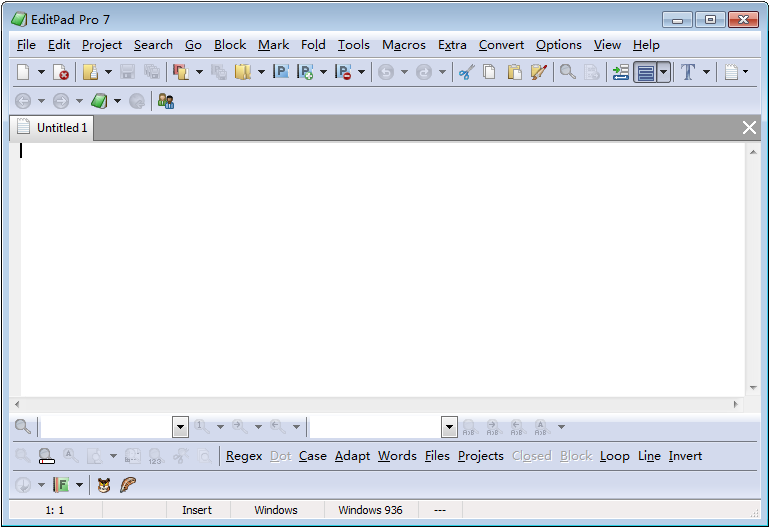Click the feather quill icon
The height and width of the screenshot is (527, 770).
pyautogui.click(x=128, y=485)
